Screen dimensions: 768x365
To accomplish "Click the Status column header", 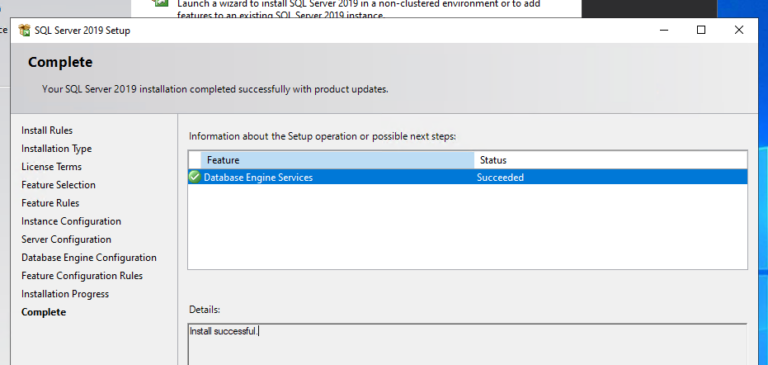I will tap(610, 160).
